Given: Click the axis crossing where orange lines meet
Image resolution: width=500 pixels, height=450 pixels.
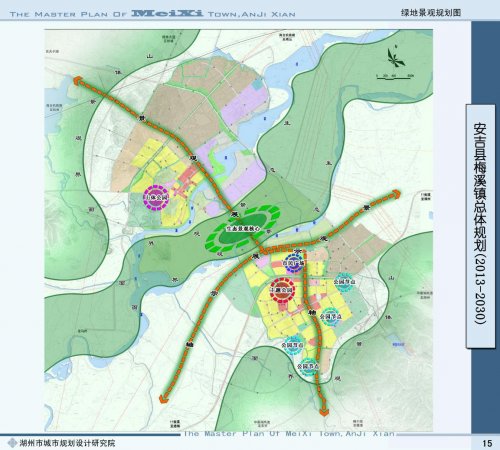Looking at the screenshot, I should pos(262,250).
